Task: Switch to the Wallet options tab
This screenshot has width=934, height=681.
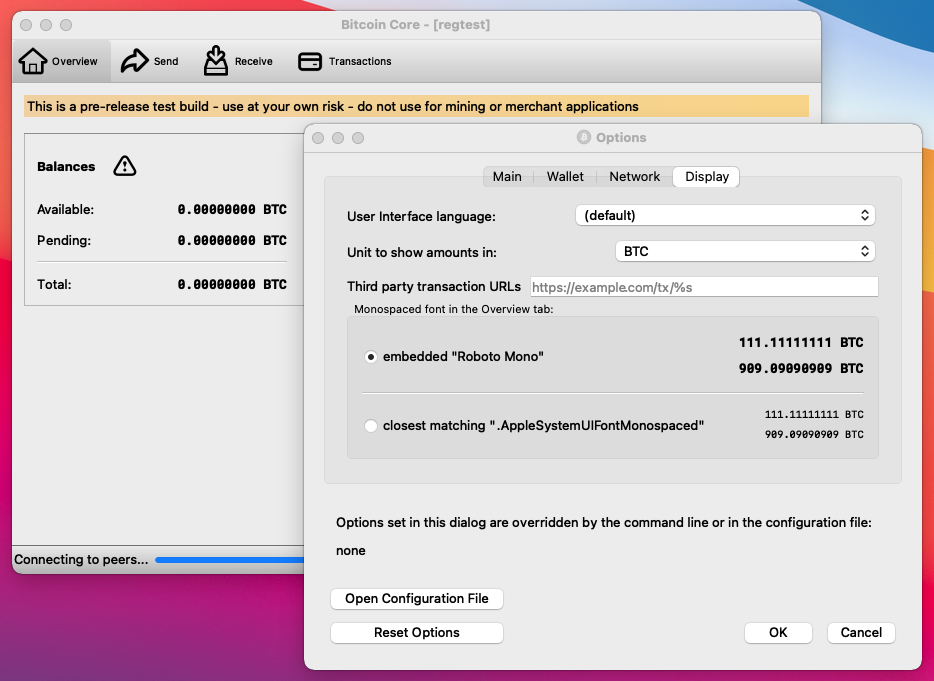Action: coord(565,176)
